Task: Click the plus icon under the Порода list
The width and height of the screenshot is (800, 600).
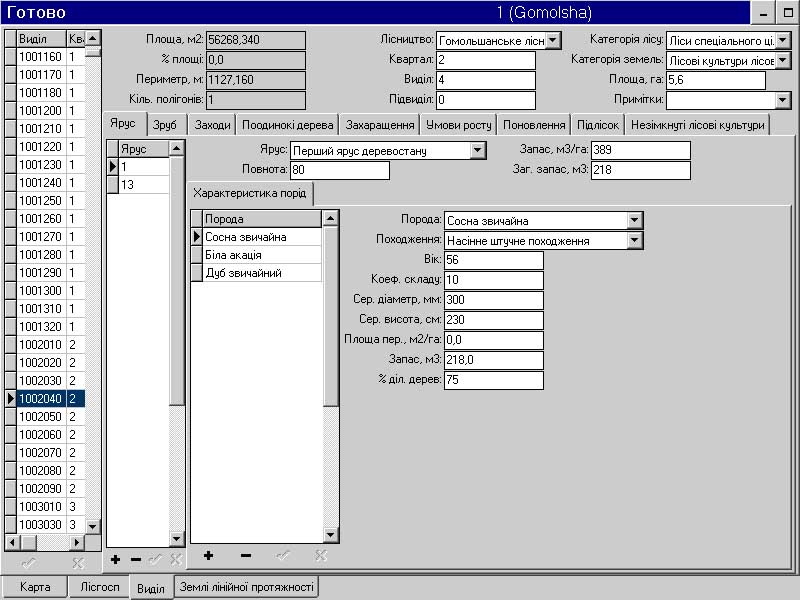Action: pyautogui.click(x=208, y=556)
